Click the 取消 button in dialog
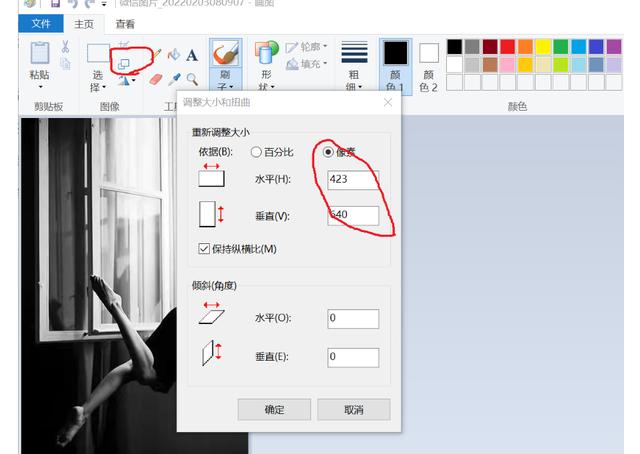This screenshot has width=640, height=454. 353,410
